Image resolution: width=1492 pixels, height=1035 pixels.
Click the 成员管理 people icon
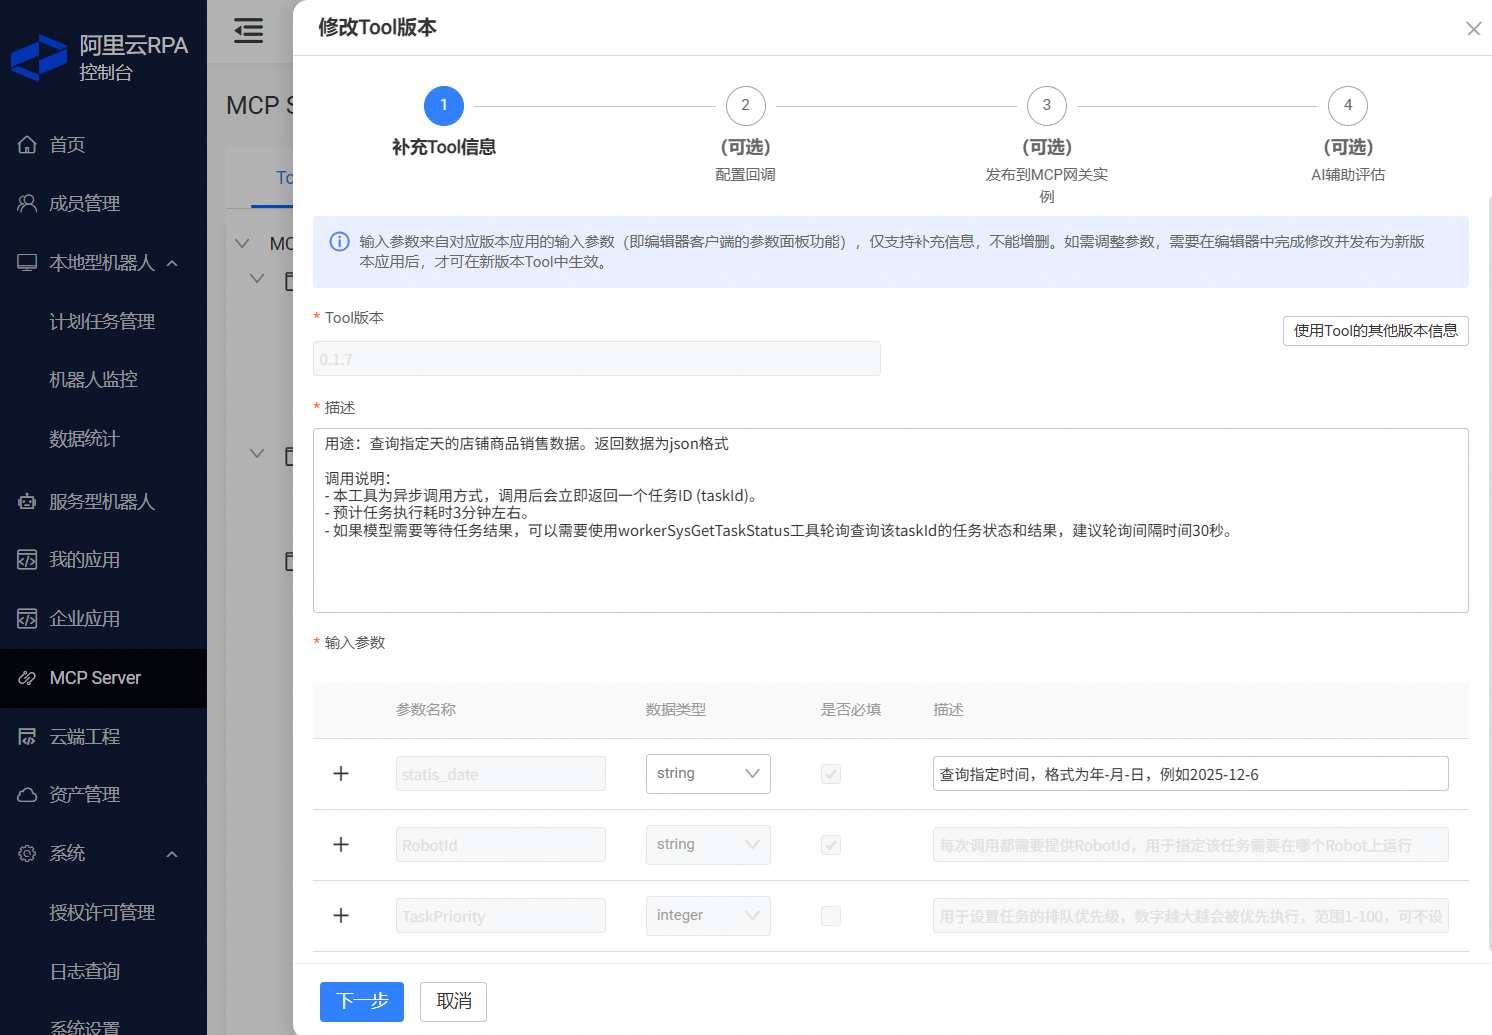[27, 204]
